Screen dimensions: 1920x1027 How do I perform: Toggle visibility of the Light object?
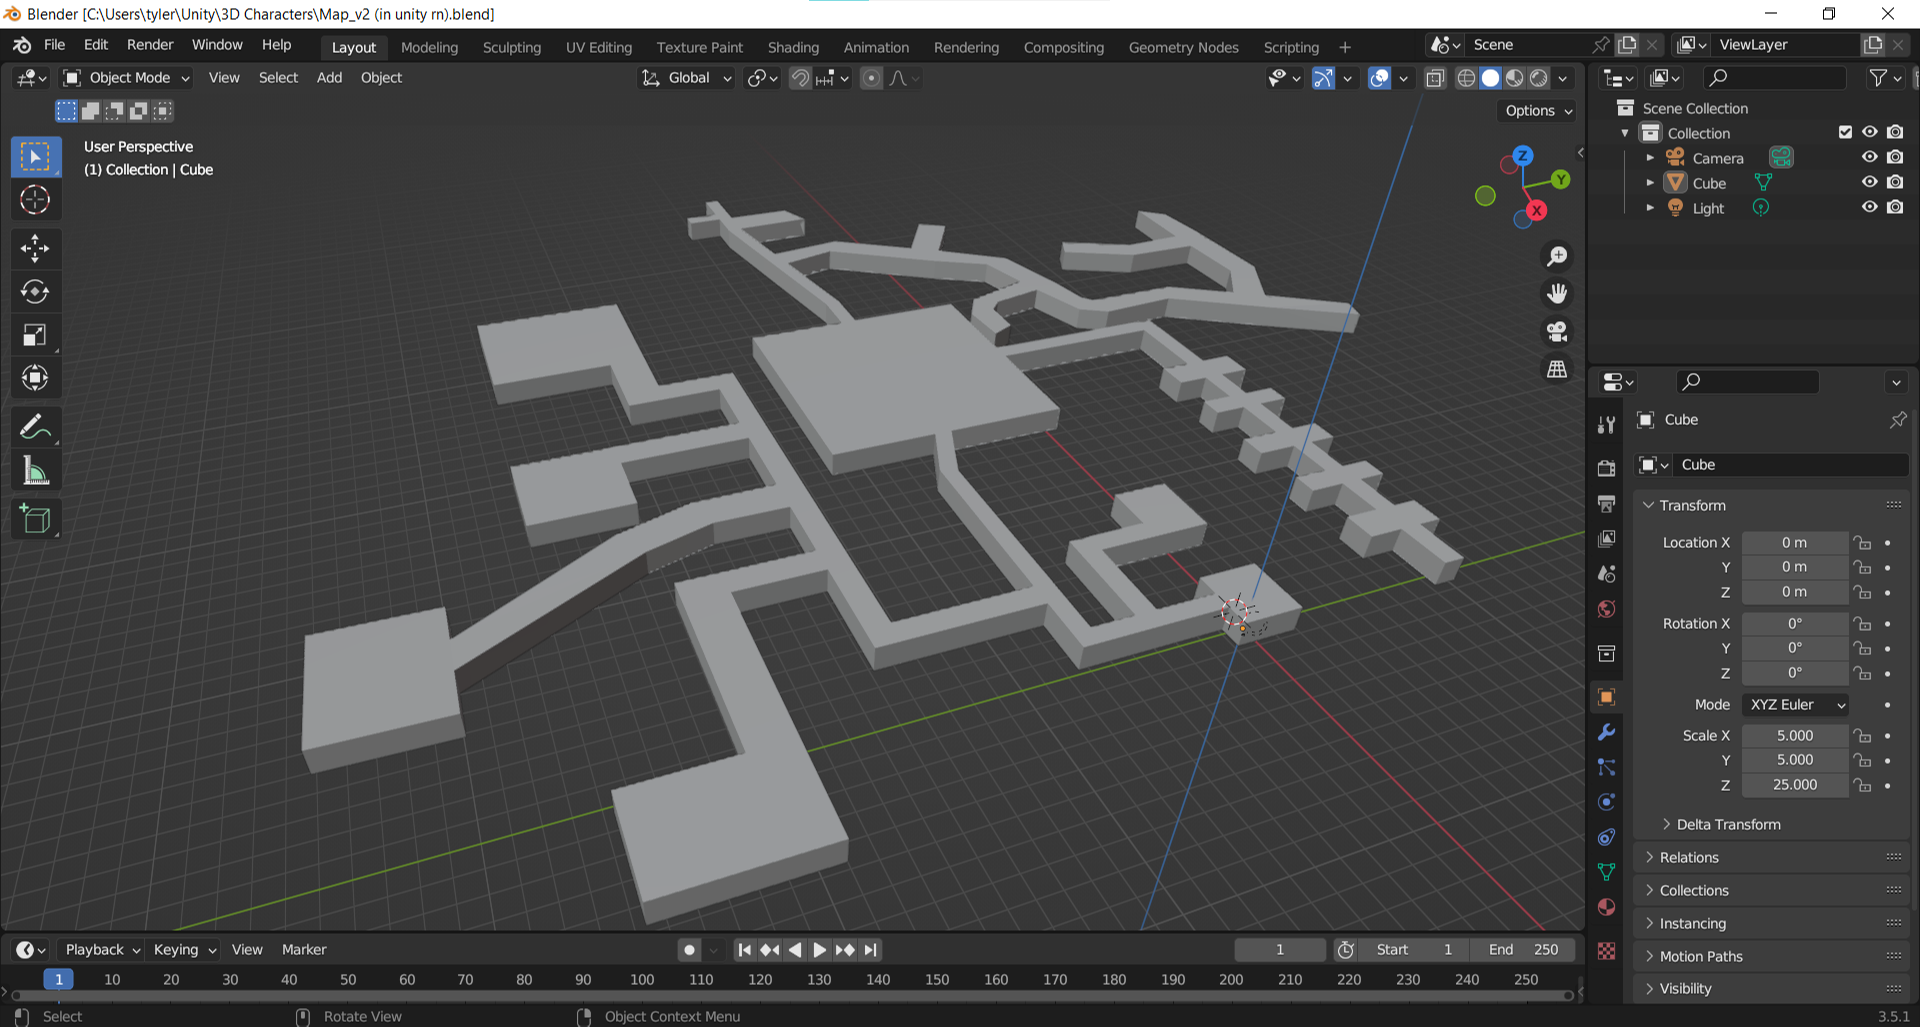coord(1869,208)
